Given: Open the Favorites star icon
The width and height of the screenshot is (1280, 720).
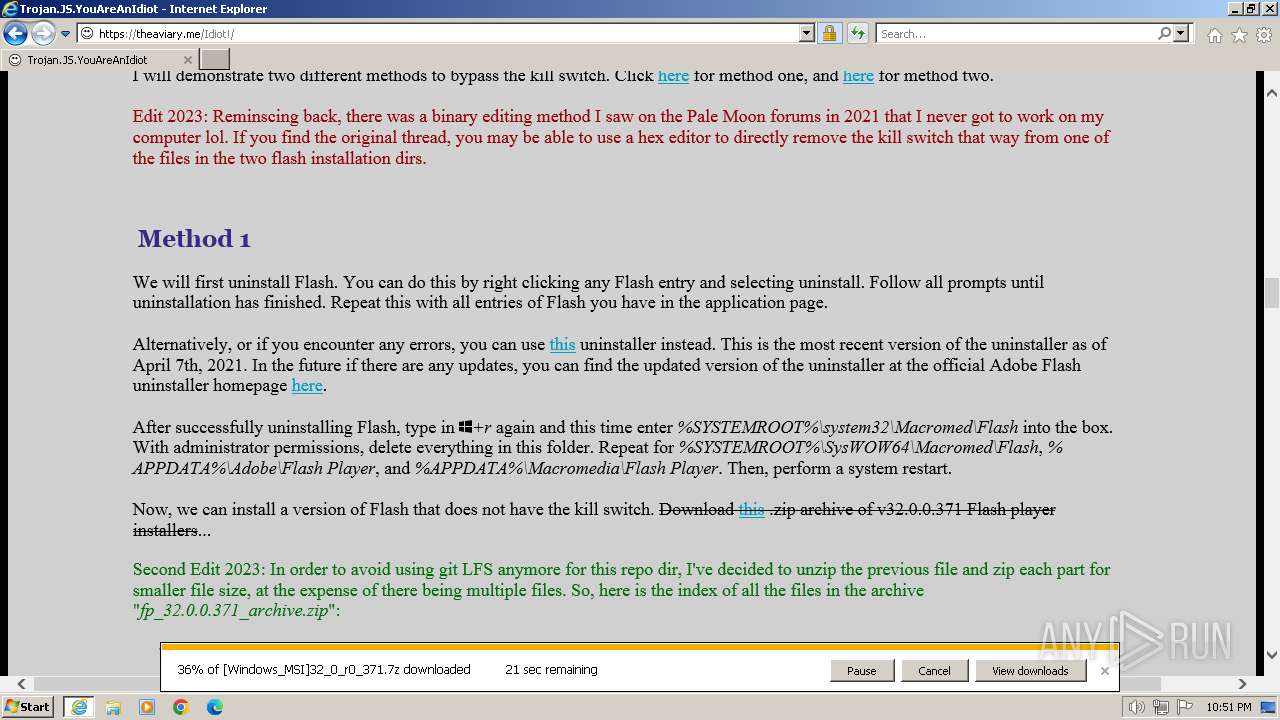Looking at the screenshot, I should point(1239,35).
